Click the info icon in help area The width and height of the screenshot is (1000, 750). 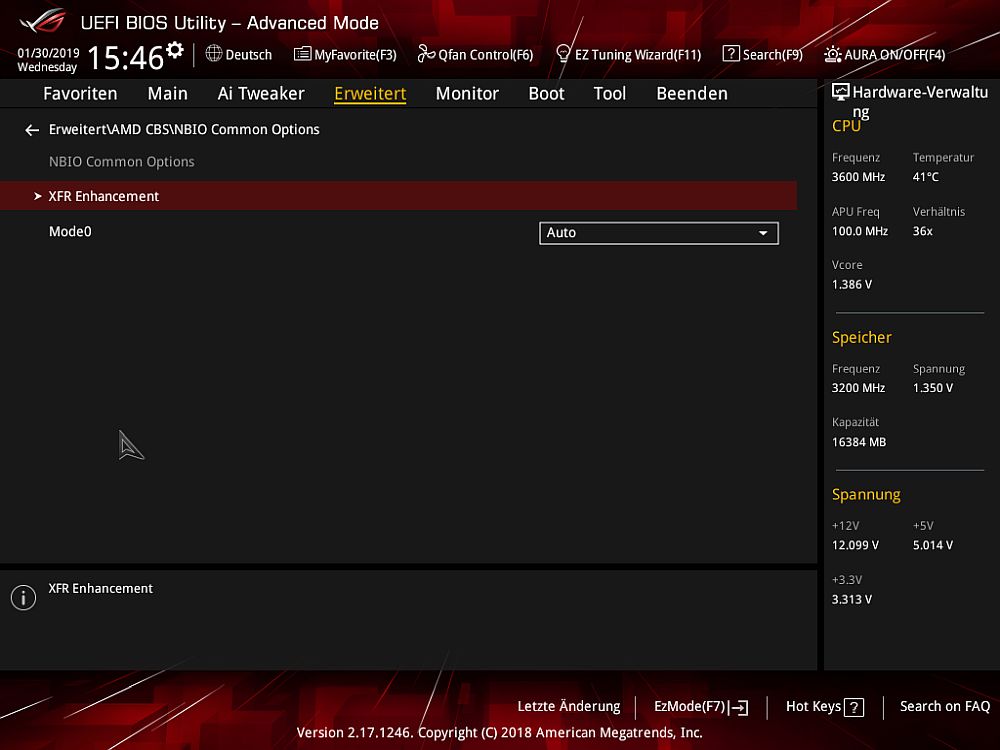(x=24, y=598)
